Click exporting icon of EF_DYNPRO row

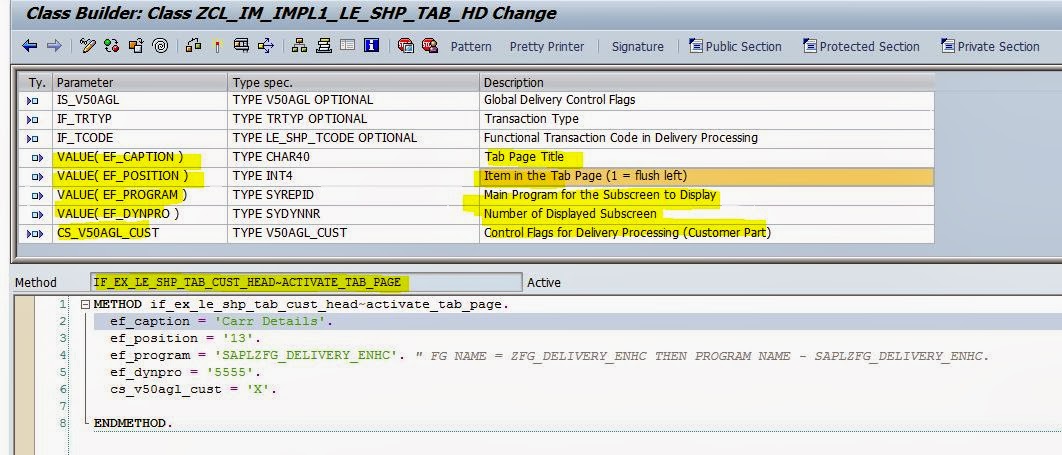(37, 215)
